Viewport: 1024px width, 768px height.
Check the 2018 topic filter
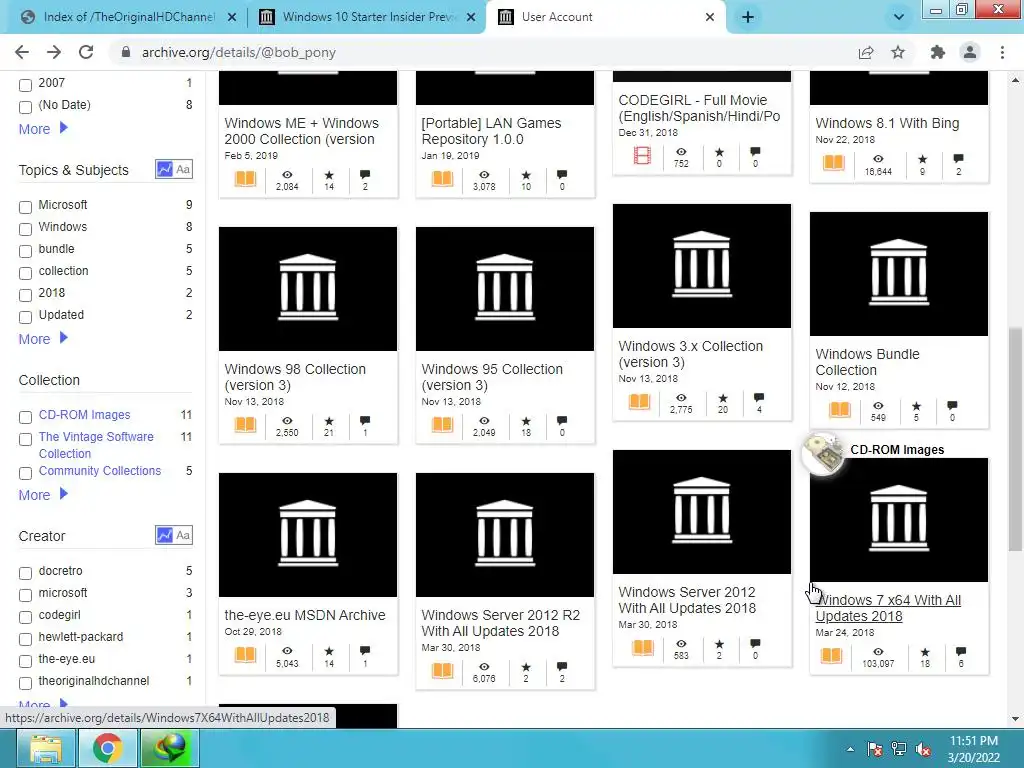[x=25, y=295]
